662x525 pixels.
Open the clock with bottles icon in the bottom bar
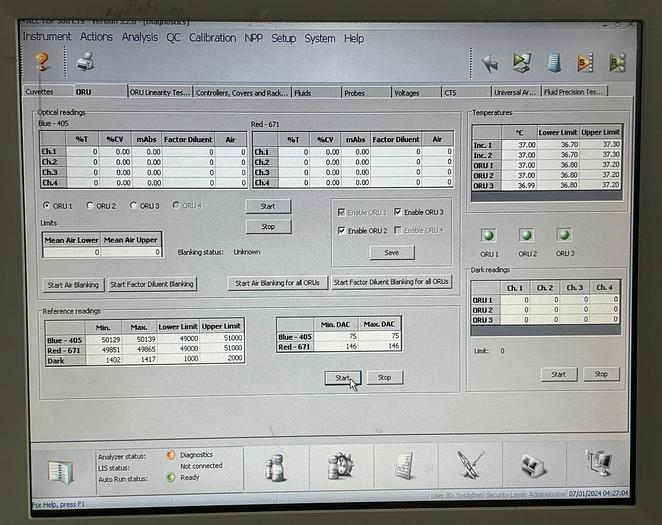pos(341,466)
